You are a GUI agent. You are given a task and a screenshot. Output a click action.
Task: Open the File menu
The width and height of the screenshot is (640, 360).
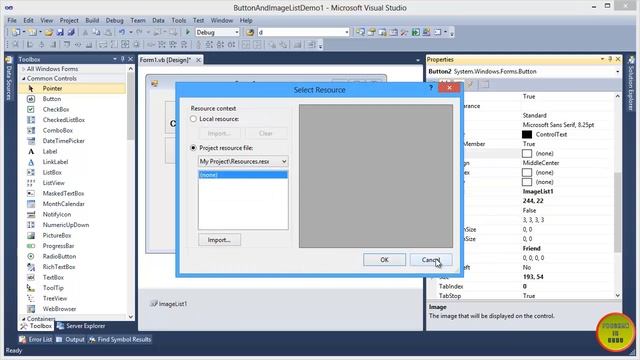[12, 20]
